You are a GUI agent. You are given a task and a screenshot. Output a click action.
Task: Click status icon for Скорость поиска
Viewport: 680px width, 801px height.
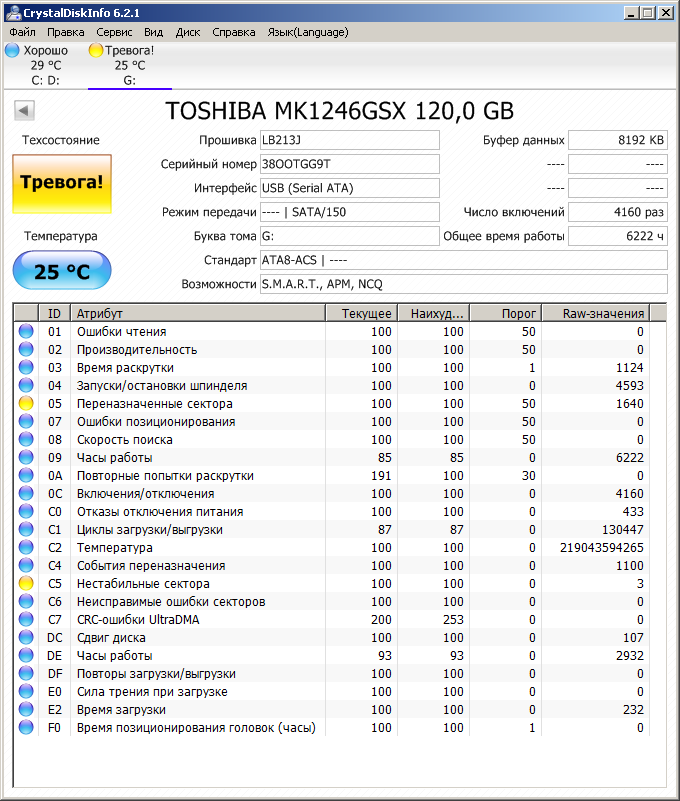[x=26, y=439]
